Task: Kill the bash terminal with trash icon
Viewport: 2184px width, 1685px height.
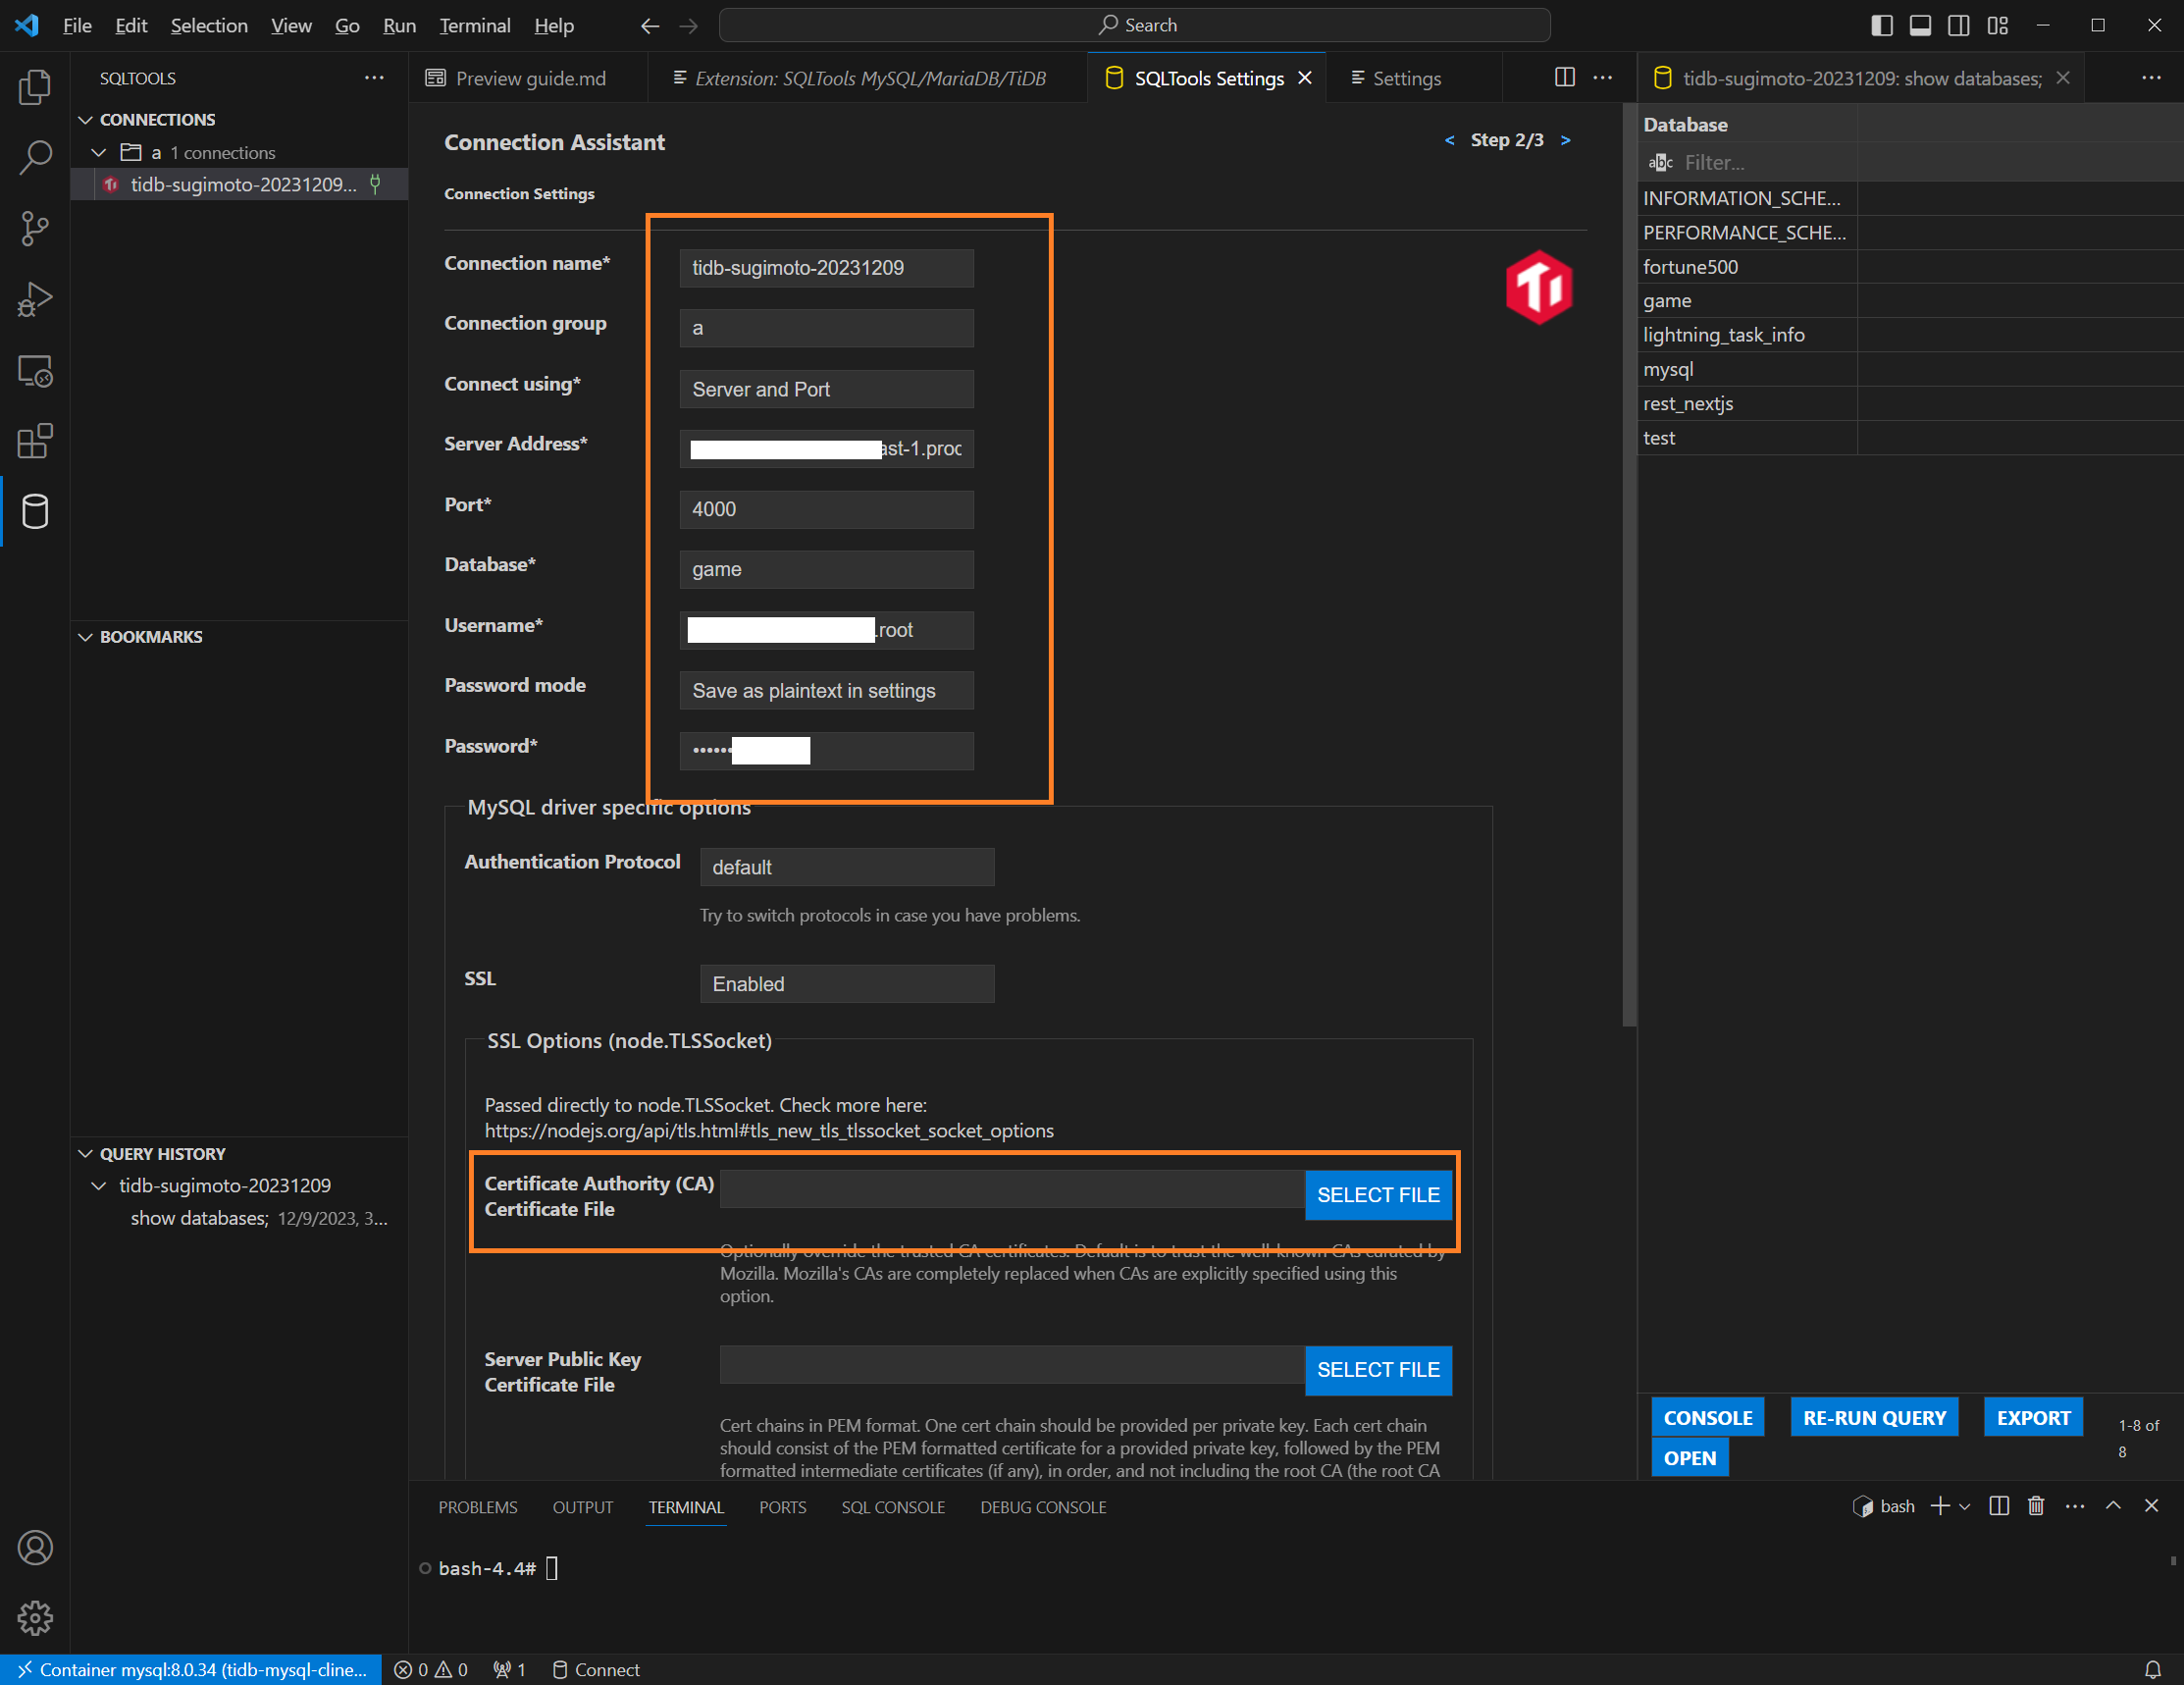Action: 2036,1506
